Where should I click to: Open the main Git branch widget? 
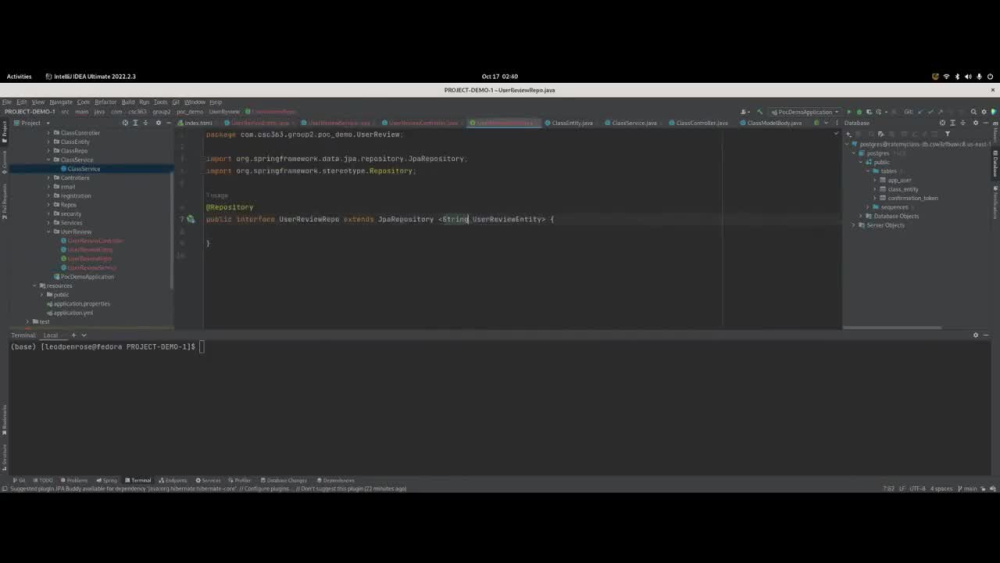(x=967, y=489)
